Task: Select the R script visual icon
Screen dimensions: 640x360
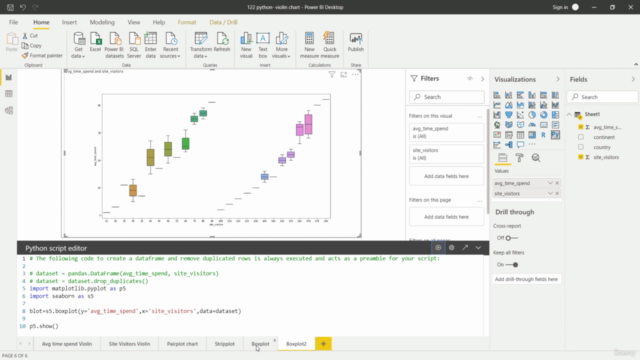Action: pyautogui.click(x=543, y=135)
